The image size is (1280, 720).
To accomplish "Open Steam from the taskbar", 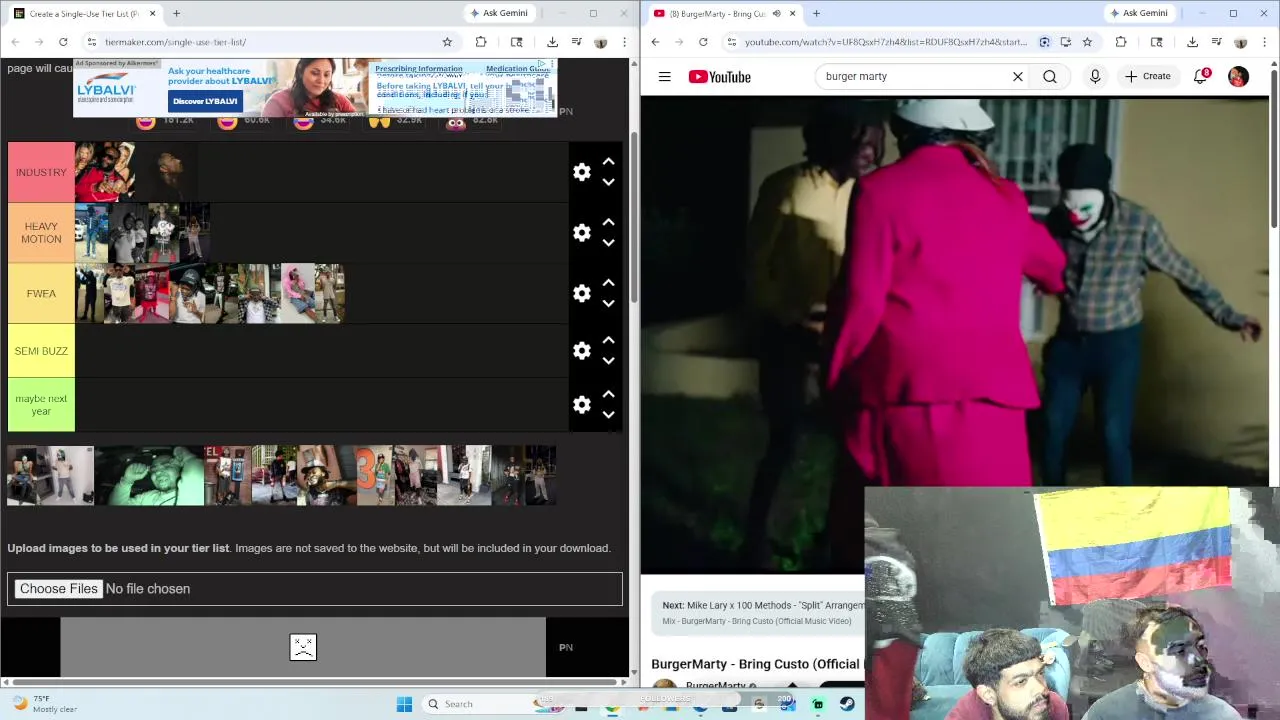I will (x=847, y=704).
